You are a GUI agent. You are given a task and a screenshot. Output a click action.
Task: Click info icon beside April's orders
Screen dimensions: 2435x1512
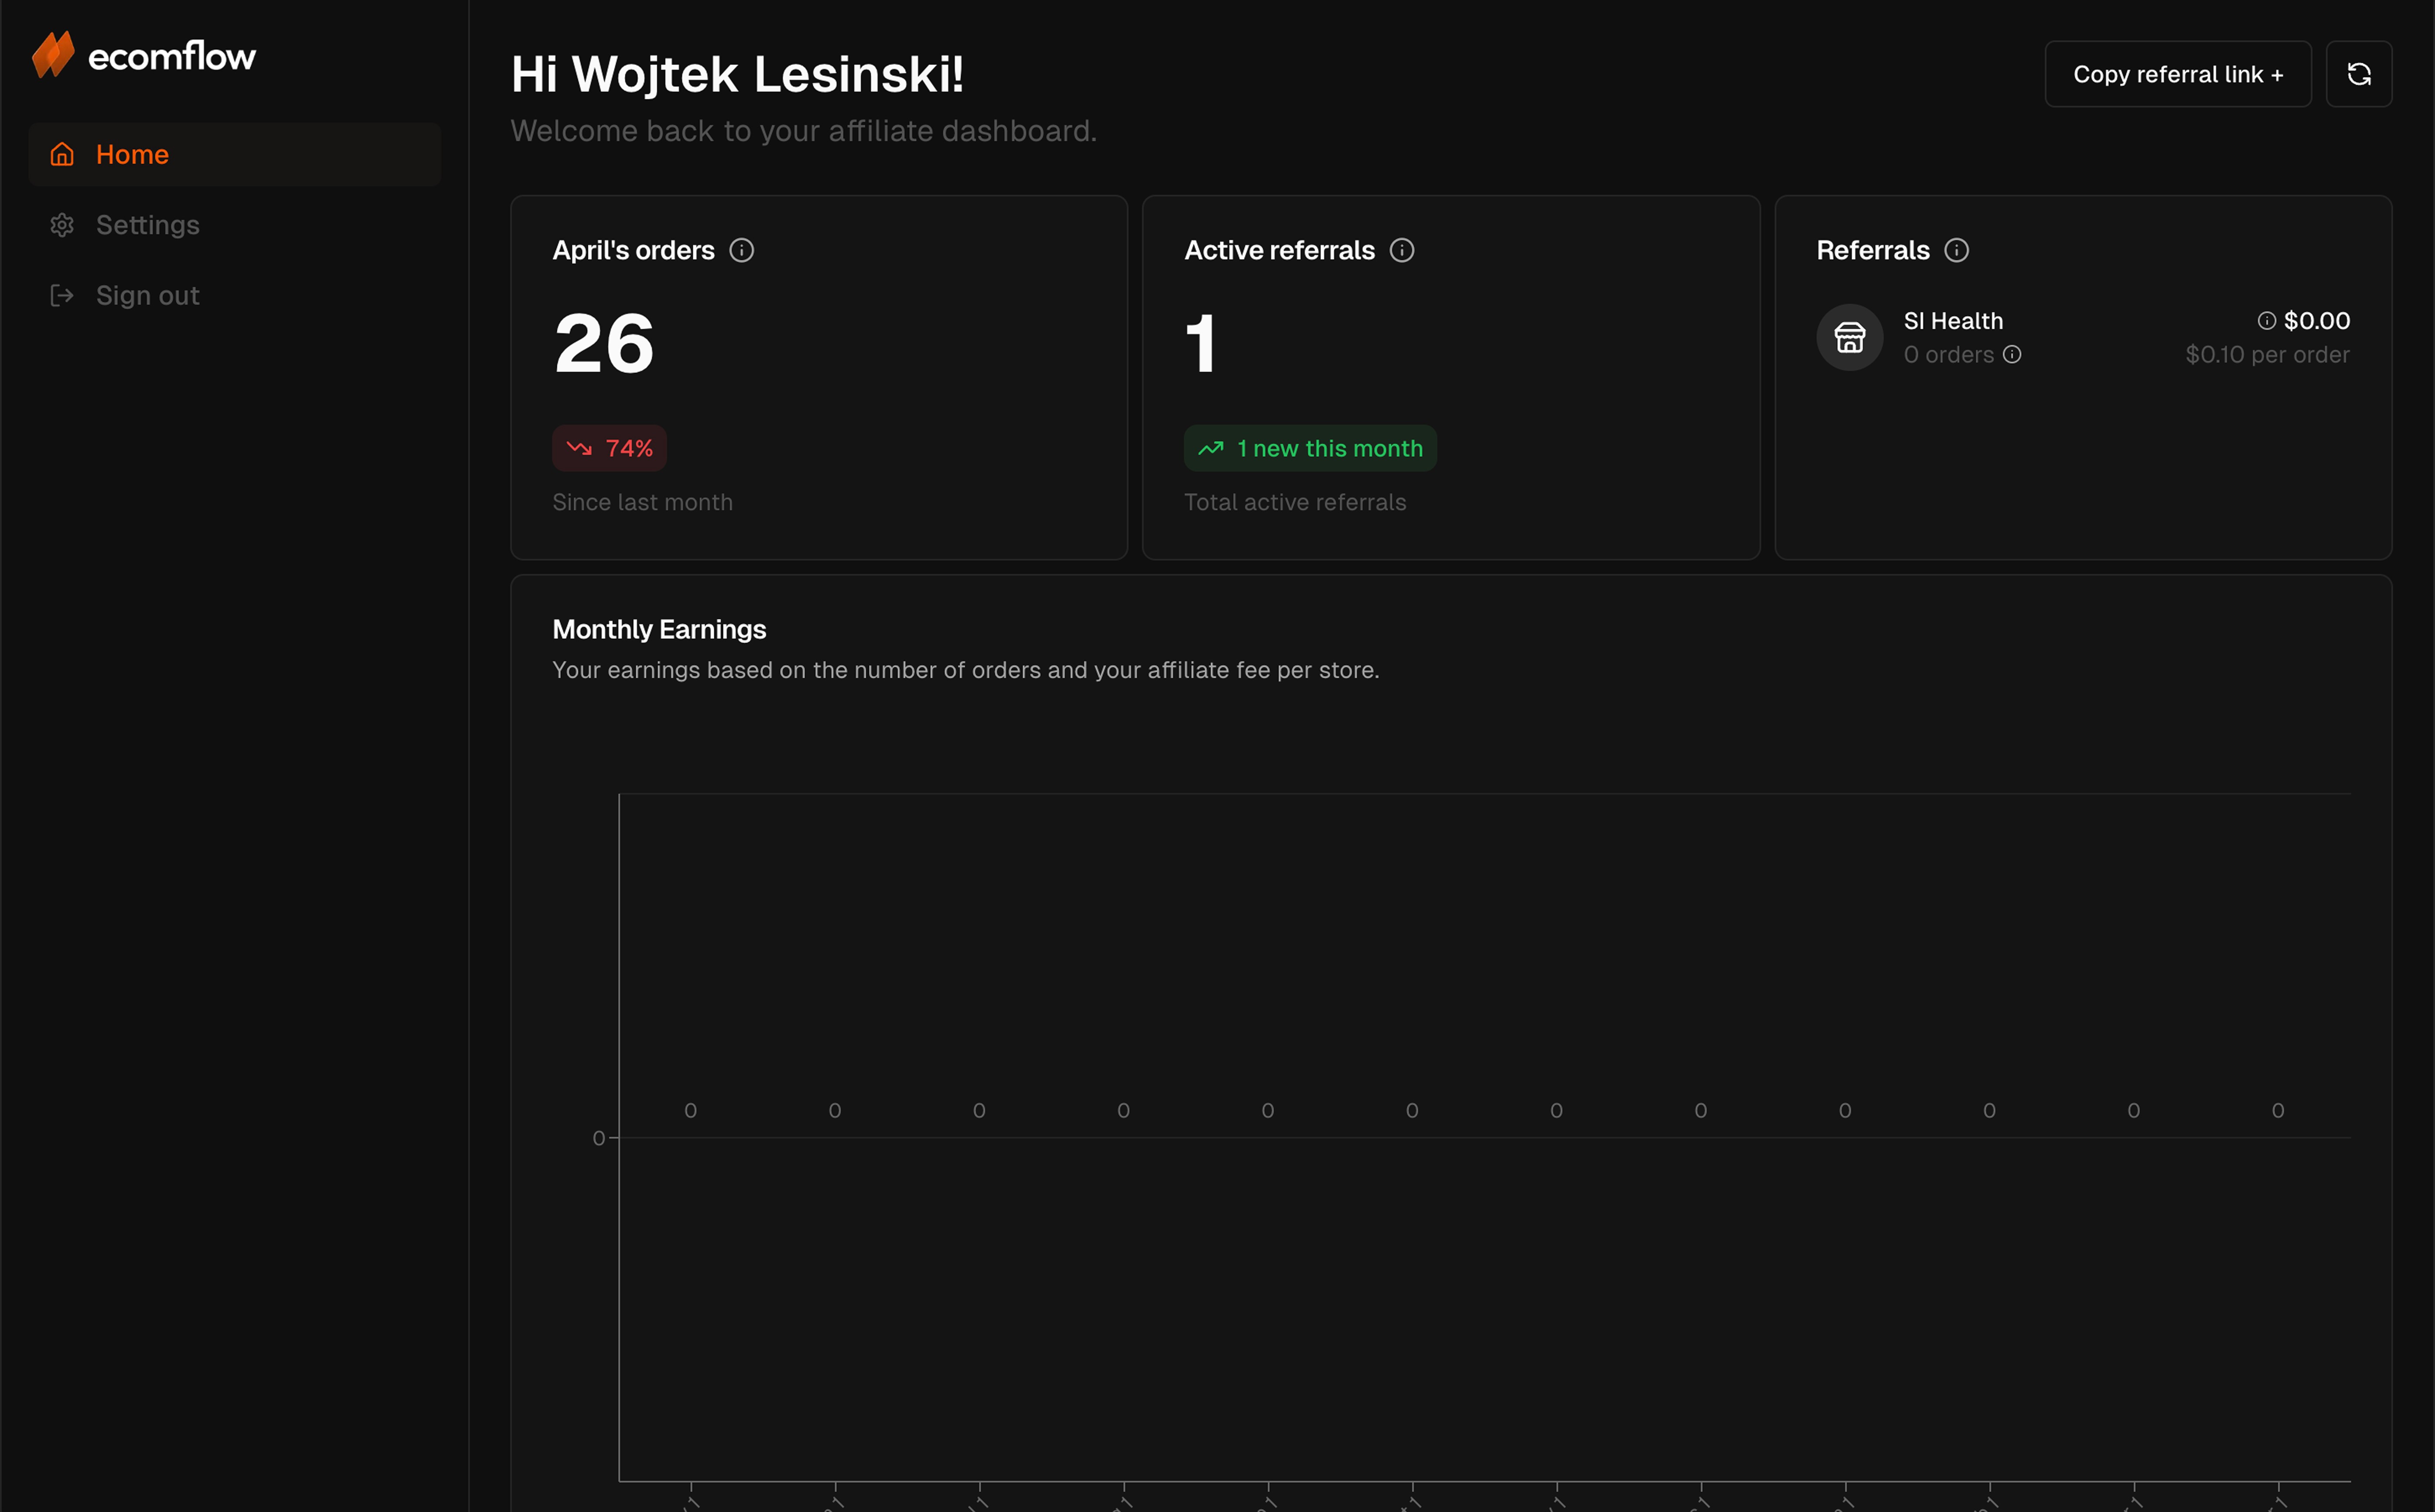tap(741, 250)
